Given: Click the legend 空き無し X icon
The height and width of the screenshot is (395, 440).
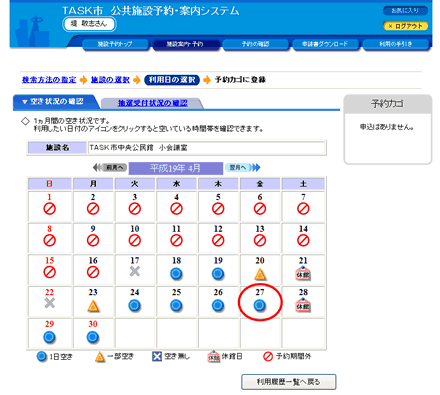Looking at the screenshot, I should click(157, 356).
